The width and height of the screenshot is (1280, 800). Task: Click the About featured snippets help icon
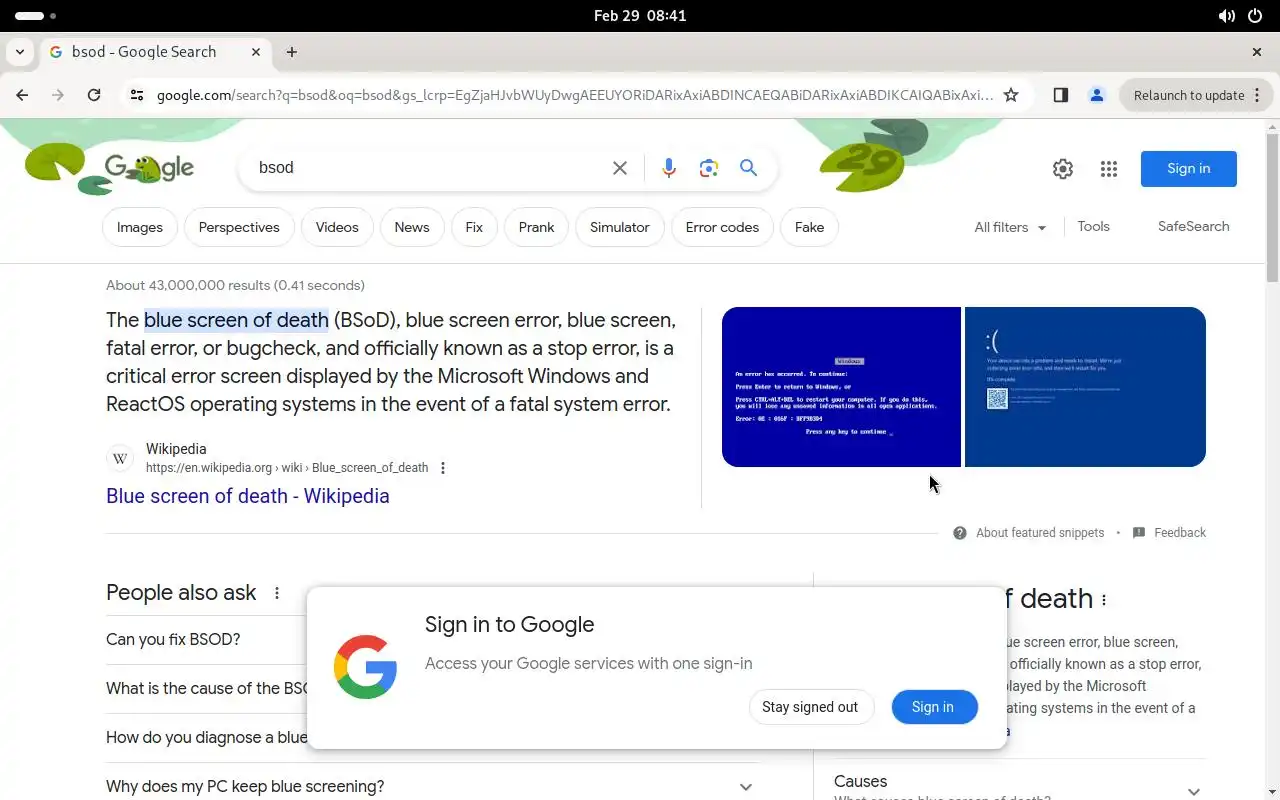click(960, 533)
